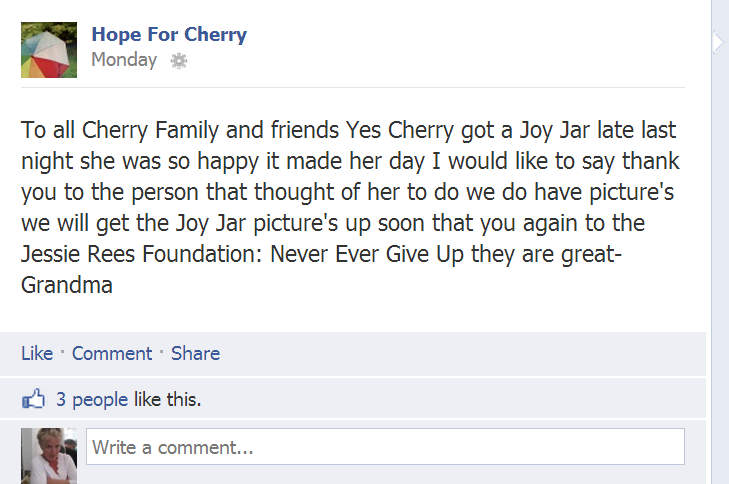Like the Hope For Cherry post
The image size is (729, 484).
37,353
